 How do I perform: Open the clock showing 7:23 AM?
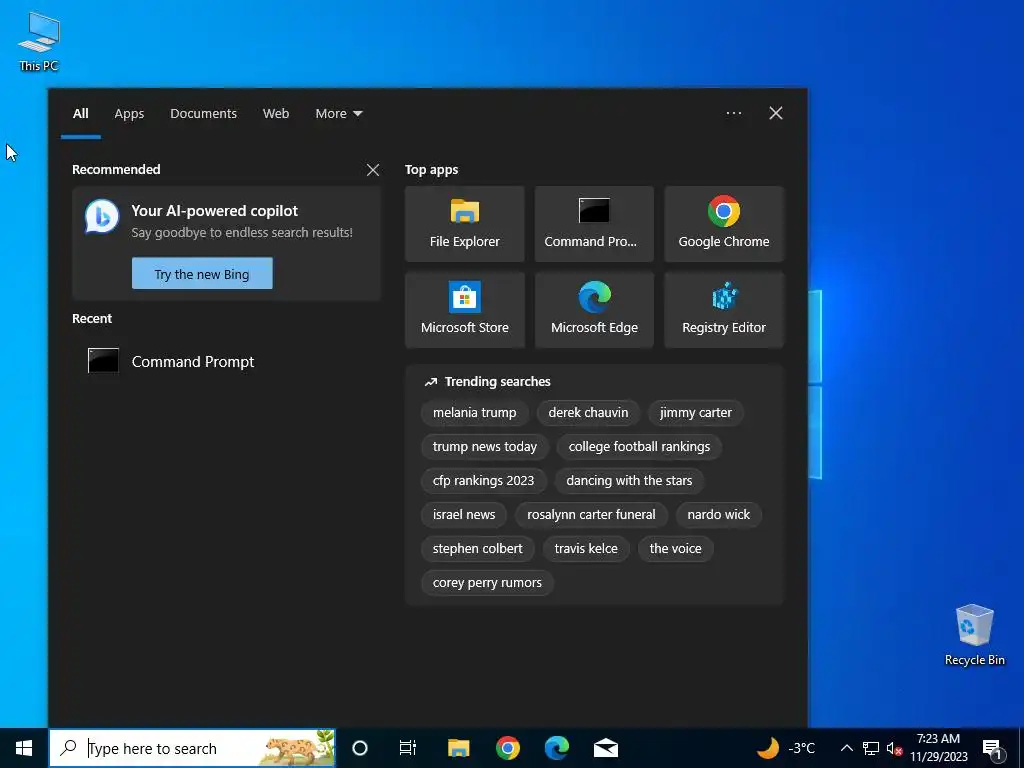[x=938, y=748]
